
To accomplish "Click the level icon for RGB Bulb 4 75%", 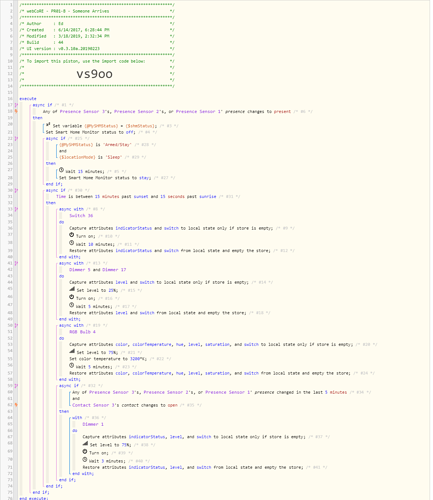I will (72, 351).
